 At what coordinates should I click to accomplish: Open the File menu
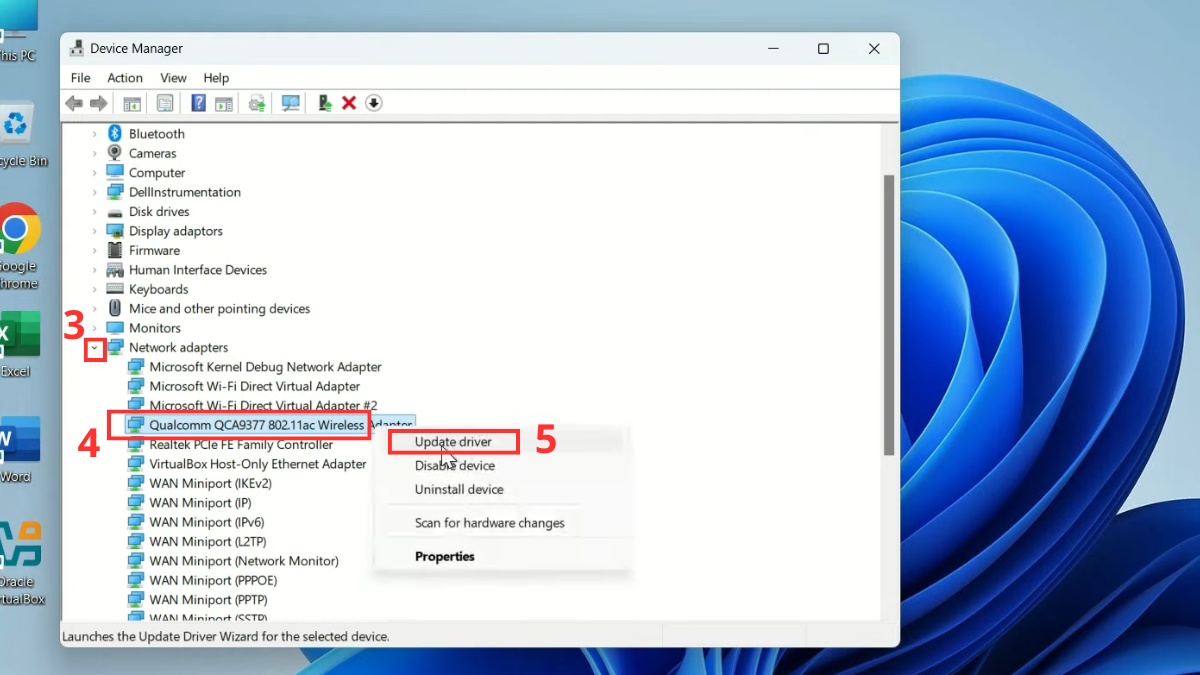(80, 78)
